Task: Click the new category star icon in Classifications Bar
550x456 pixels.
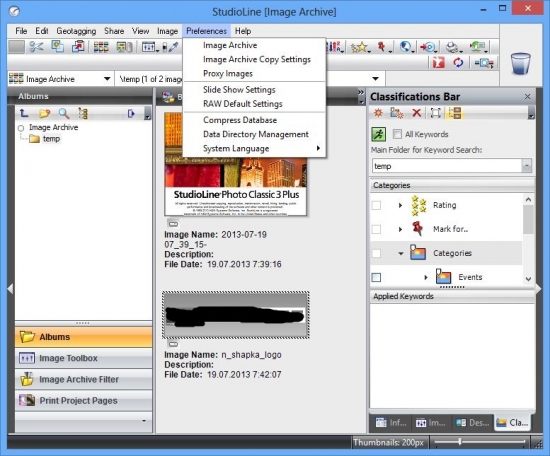Action: tap(397, 113)
